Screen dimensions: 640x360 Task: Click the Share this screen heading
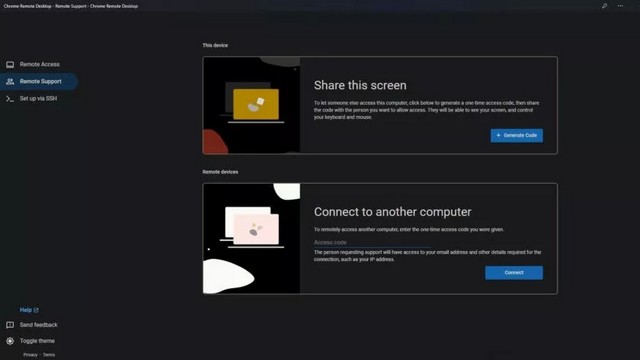(x=360, y=85)
